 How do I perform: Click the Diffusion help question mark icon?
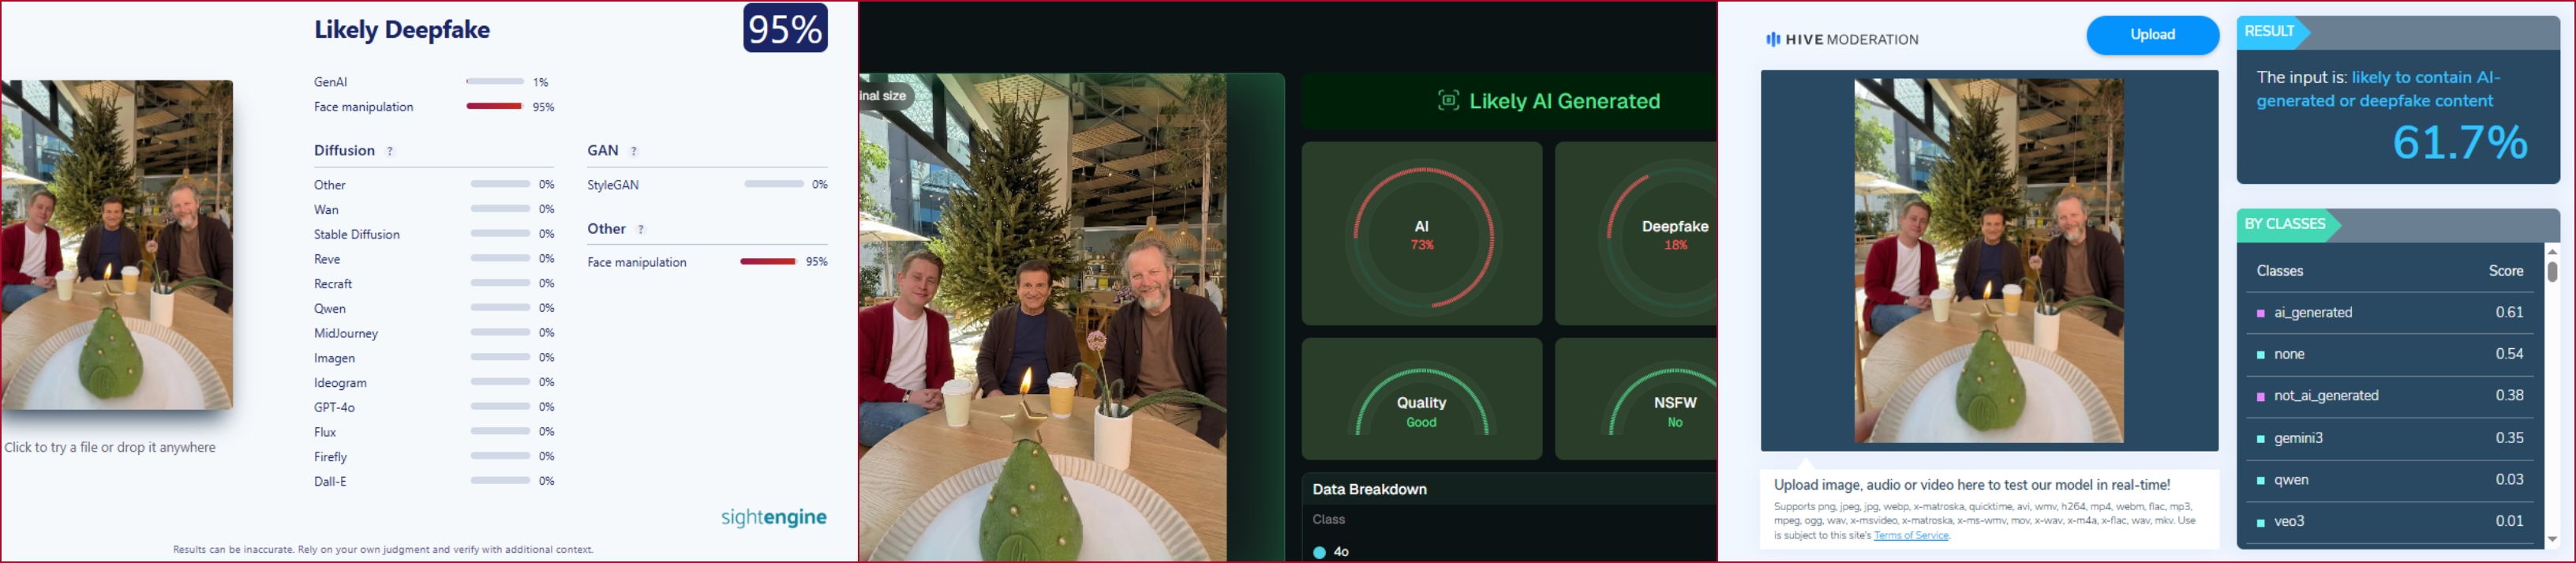[x=390, y=151]
